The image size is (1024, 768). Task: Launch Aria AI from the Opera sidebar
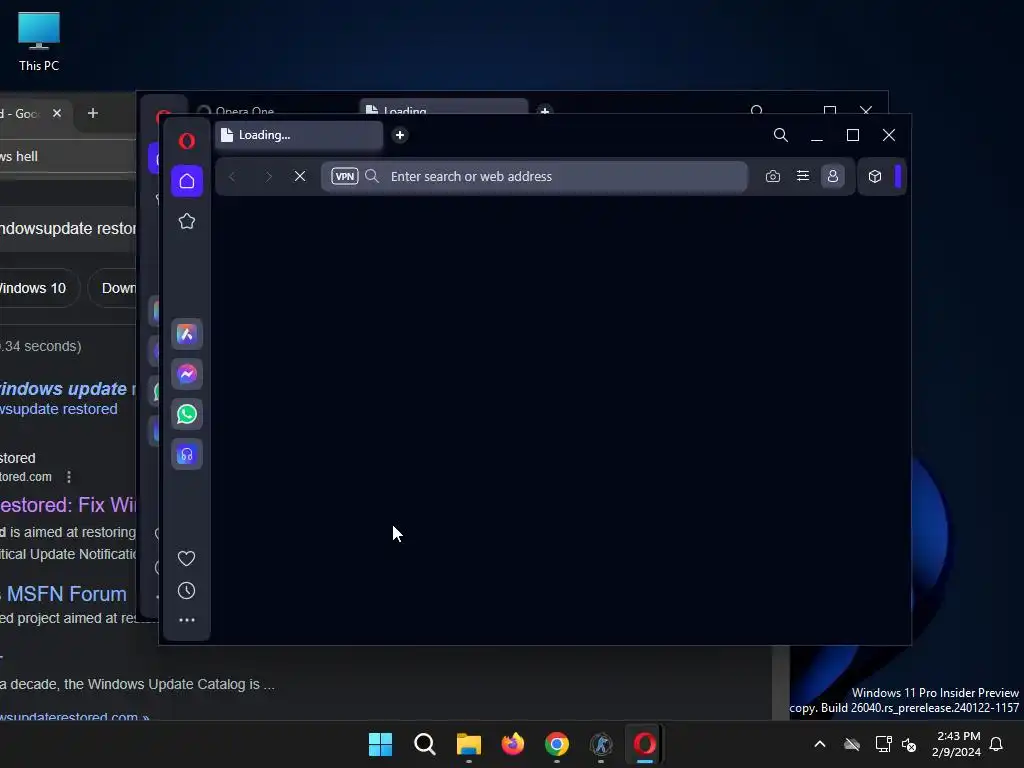tap(187, 334)
